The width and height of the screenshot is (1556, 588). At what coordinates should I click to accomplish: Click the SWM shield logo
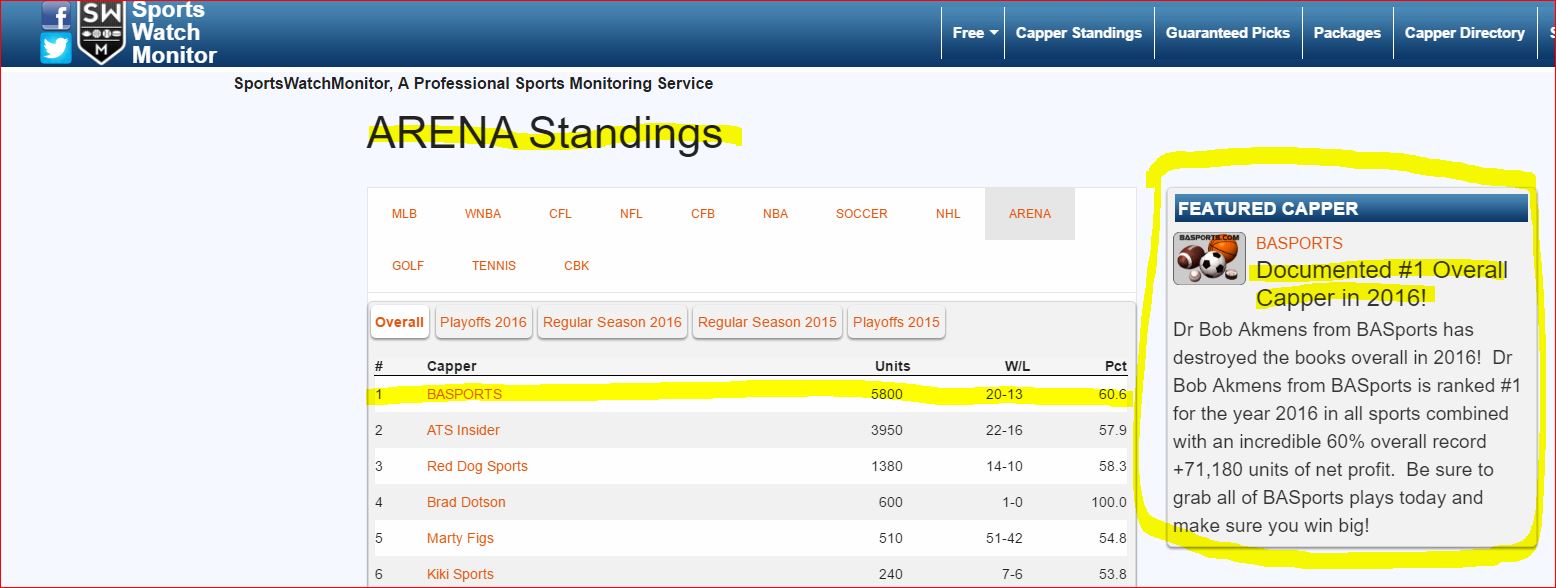point(101,32)
